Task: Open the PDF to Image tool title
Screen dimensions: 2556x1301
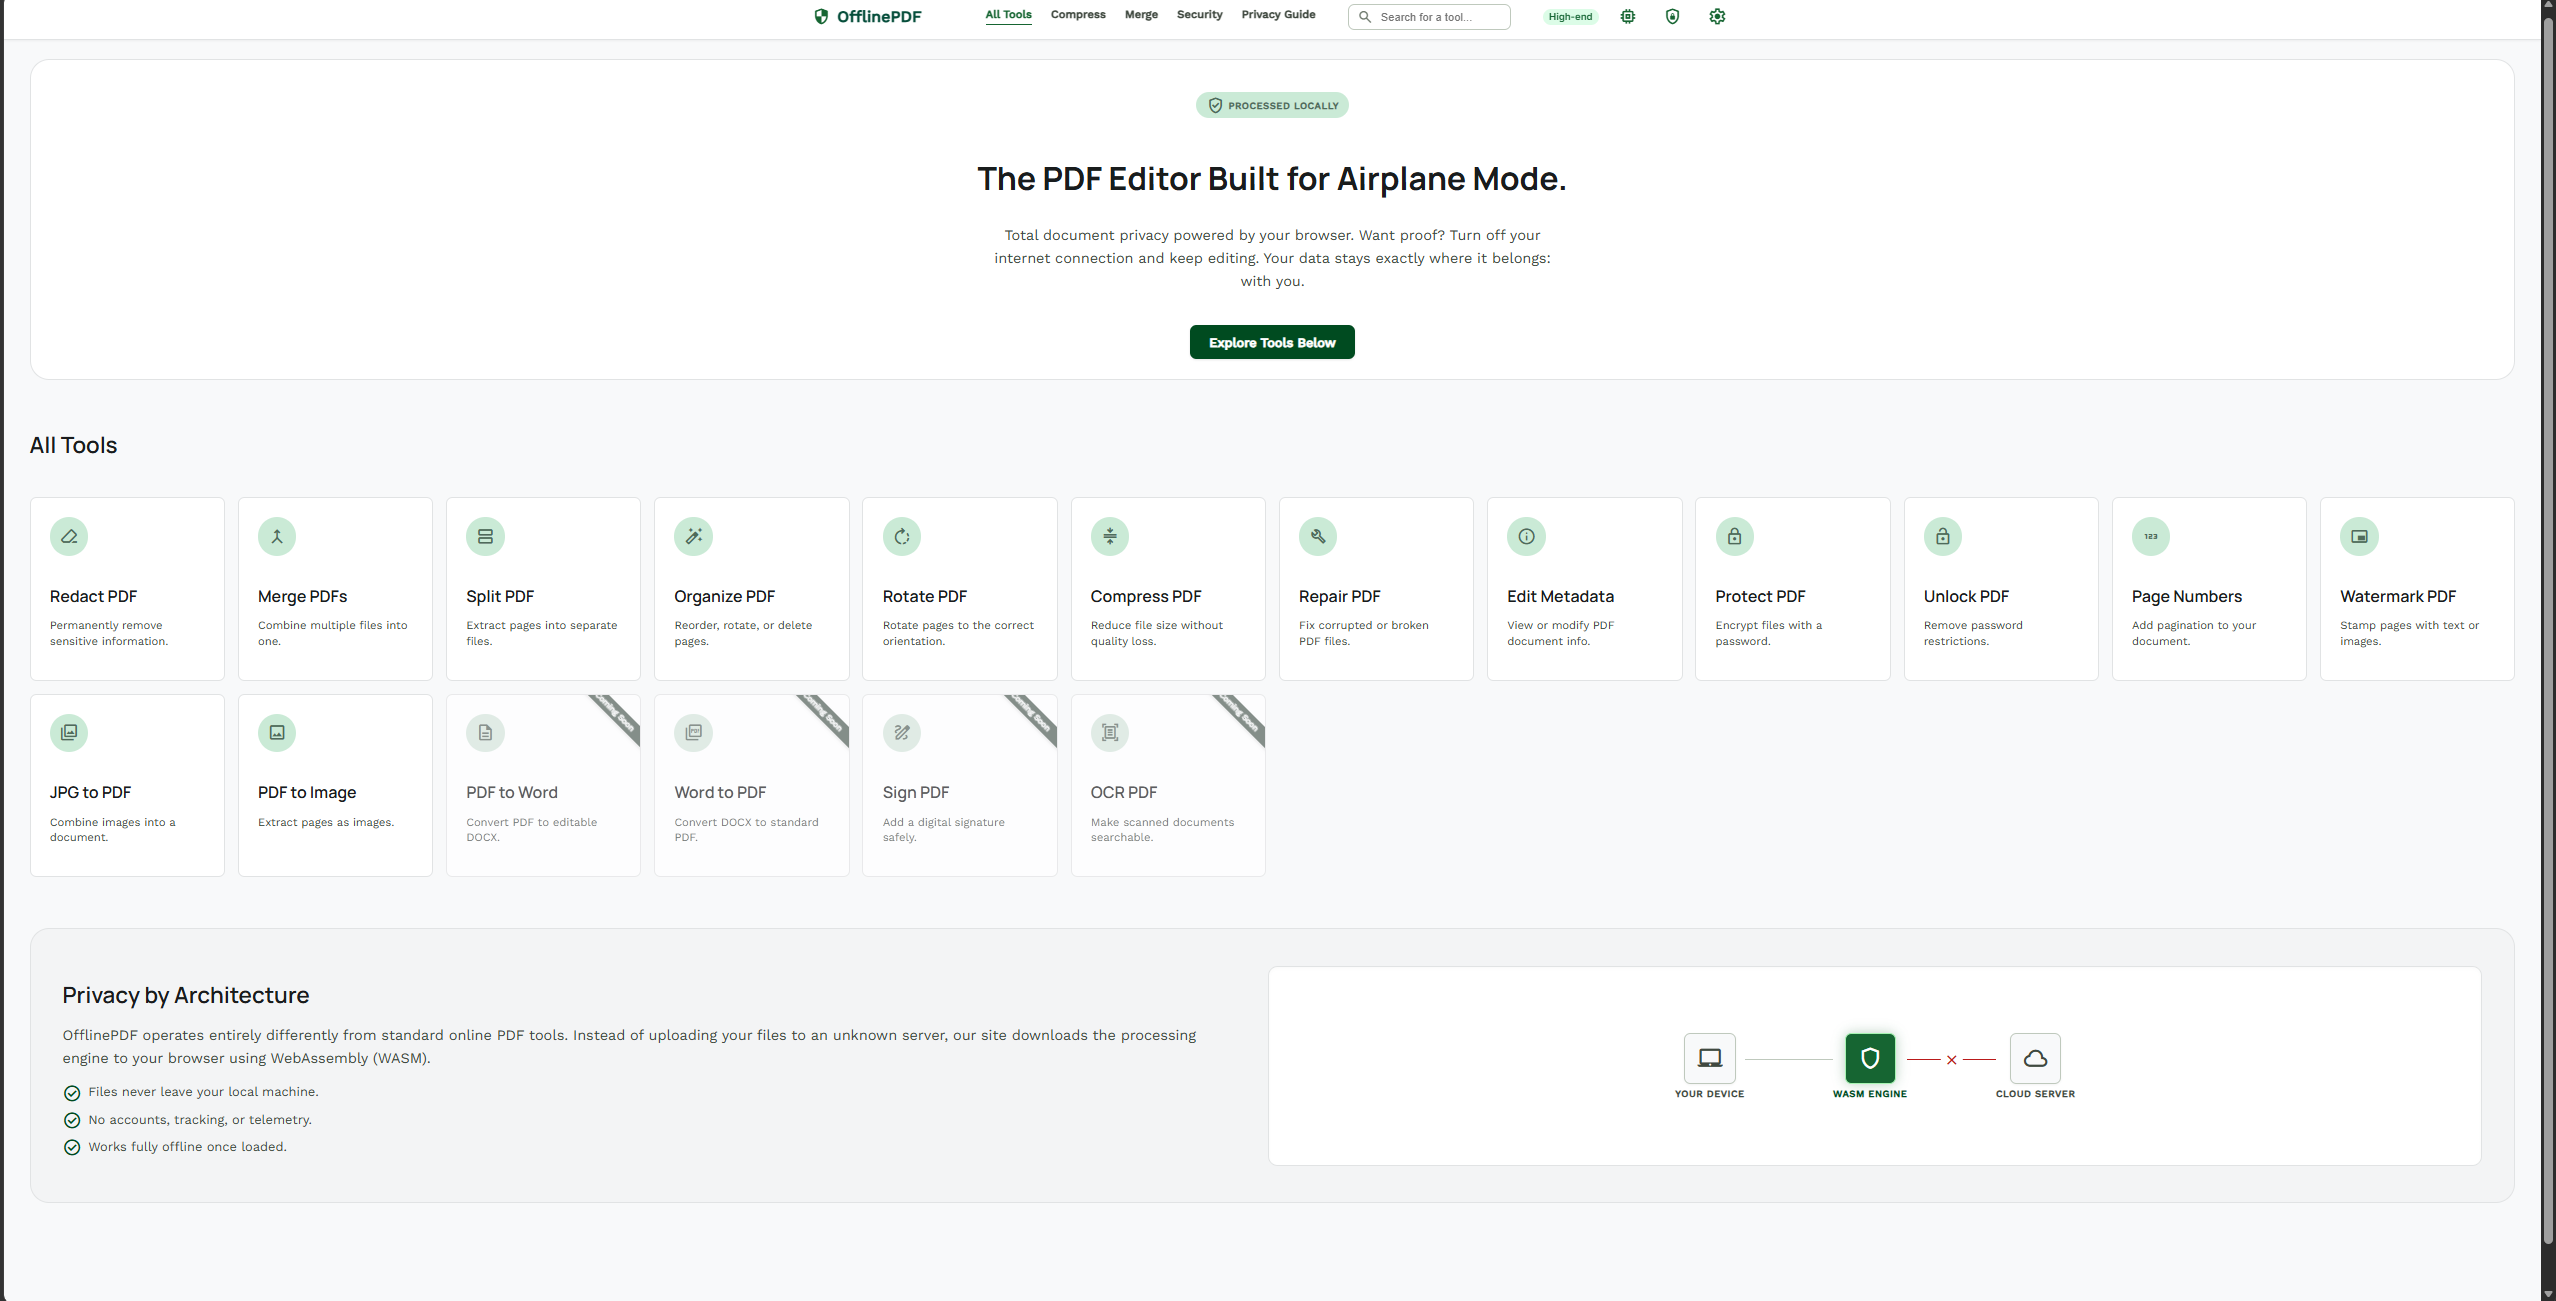Action: coord(307,792)
